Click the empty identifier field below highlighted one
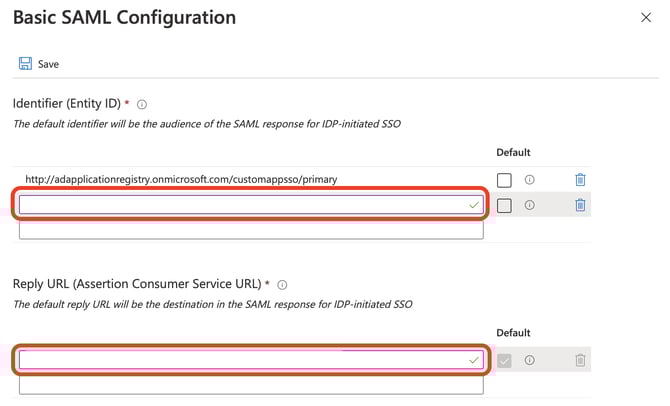Screen dimensions: 670x406 tap(250, 230)
